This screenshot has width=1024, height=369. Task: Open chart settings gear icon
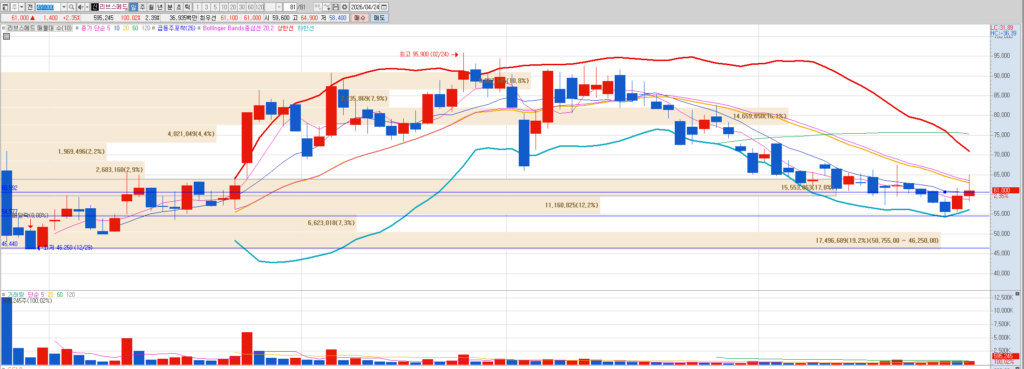pos(344,7)
